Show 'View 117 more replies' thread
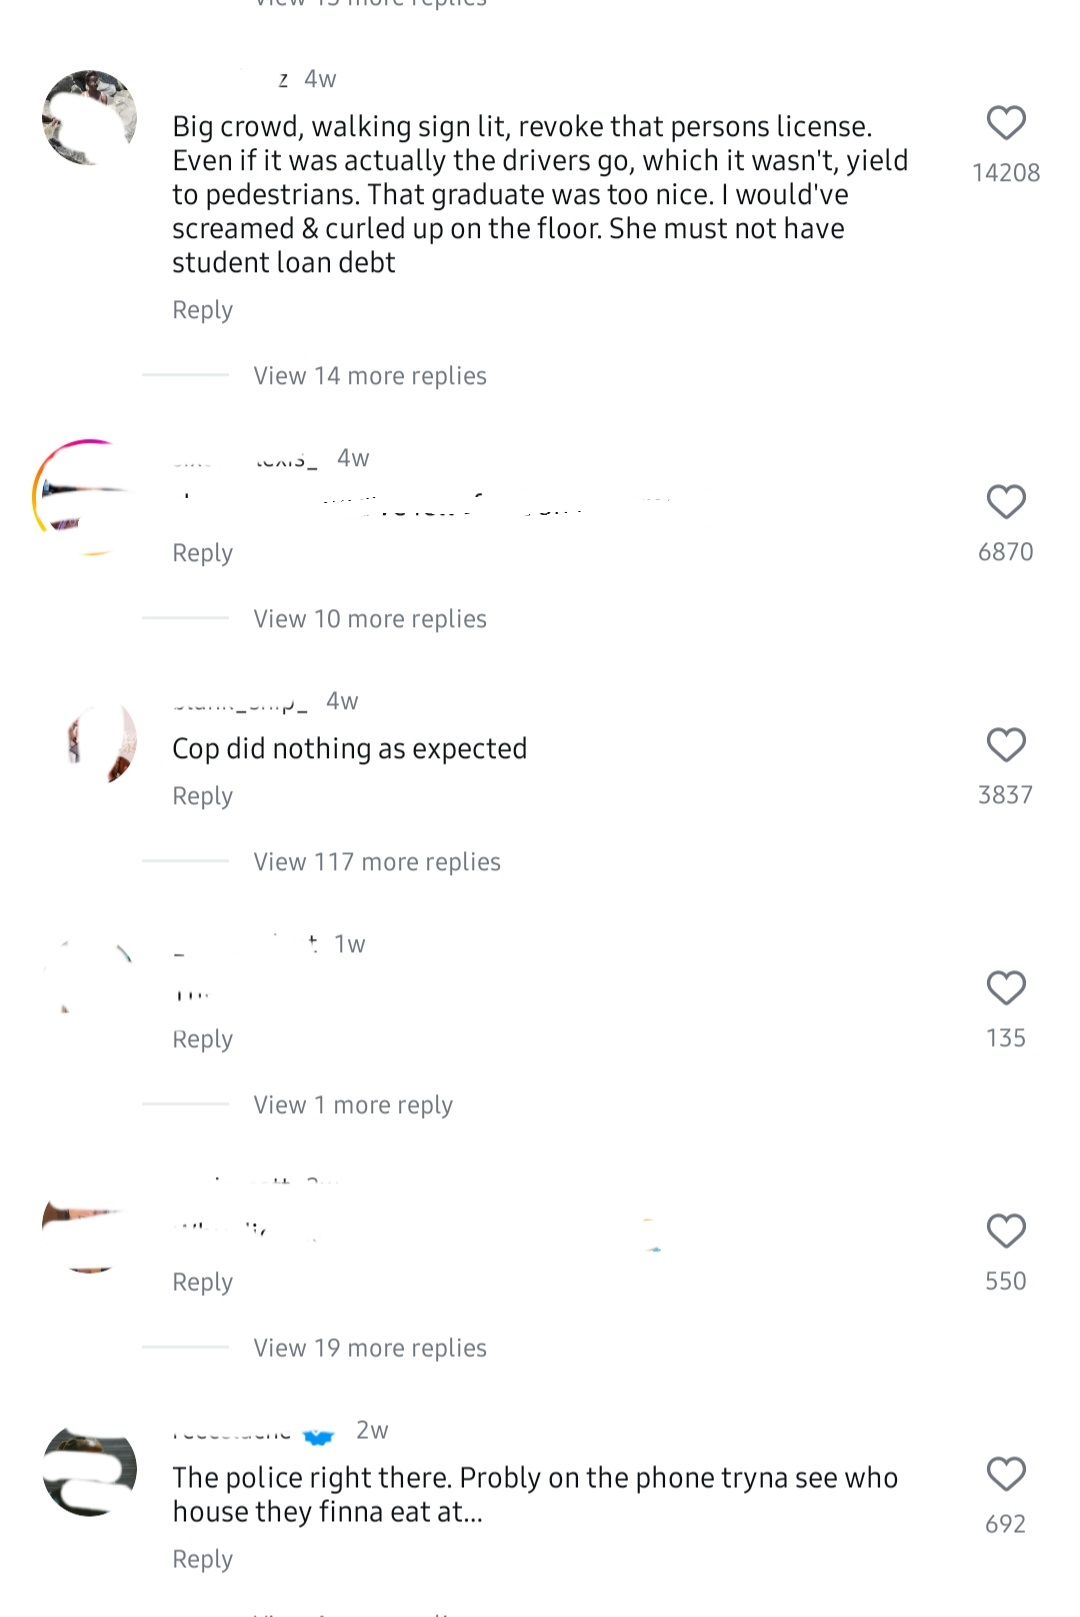 point(377,862)
